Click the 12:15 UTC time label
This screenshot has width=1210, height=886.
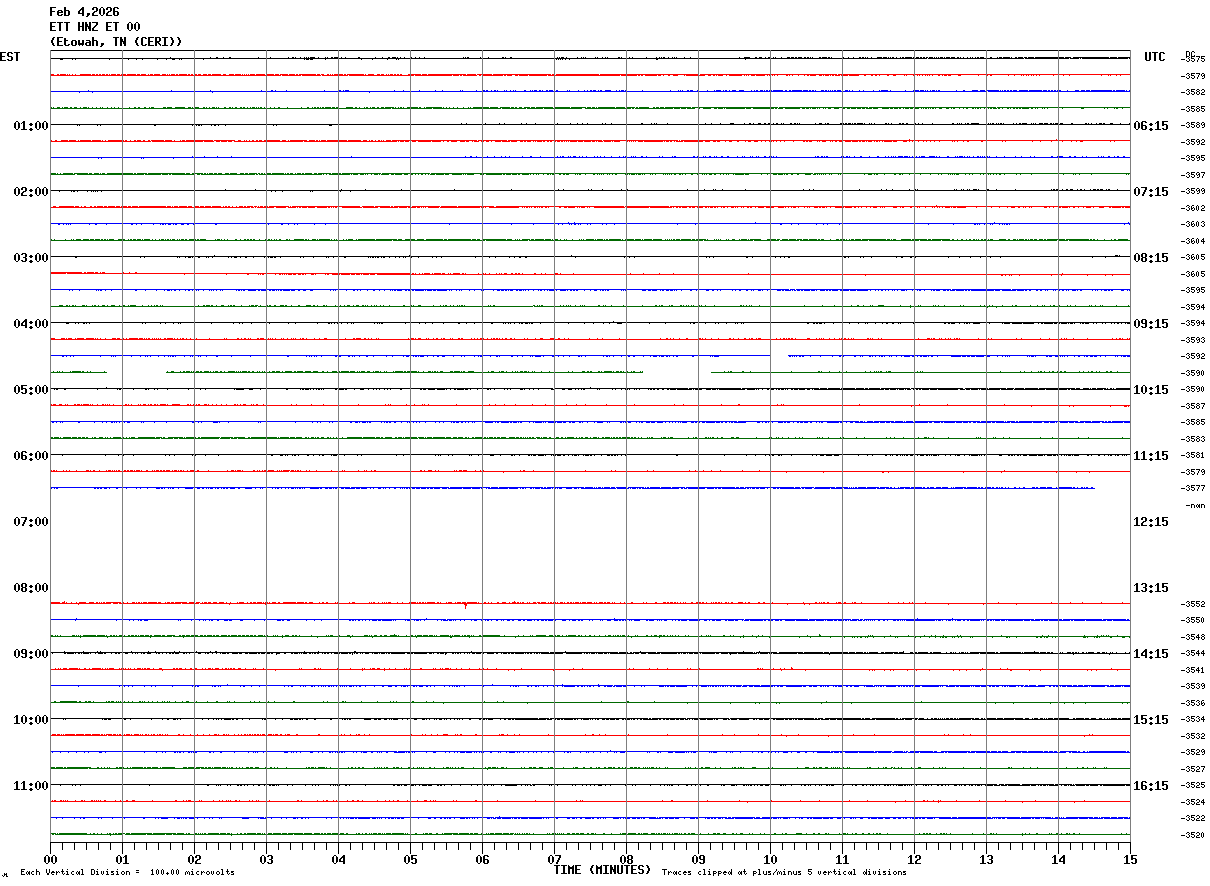pos(1150,522)
